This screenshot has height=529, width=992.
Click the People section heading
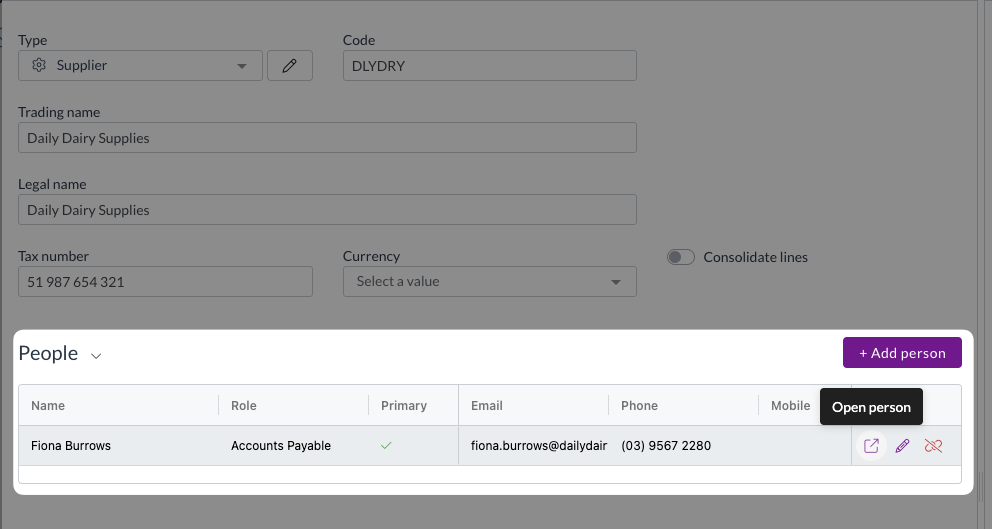point(48,353)
